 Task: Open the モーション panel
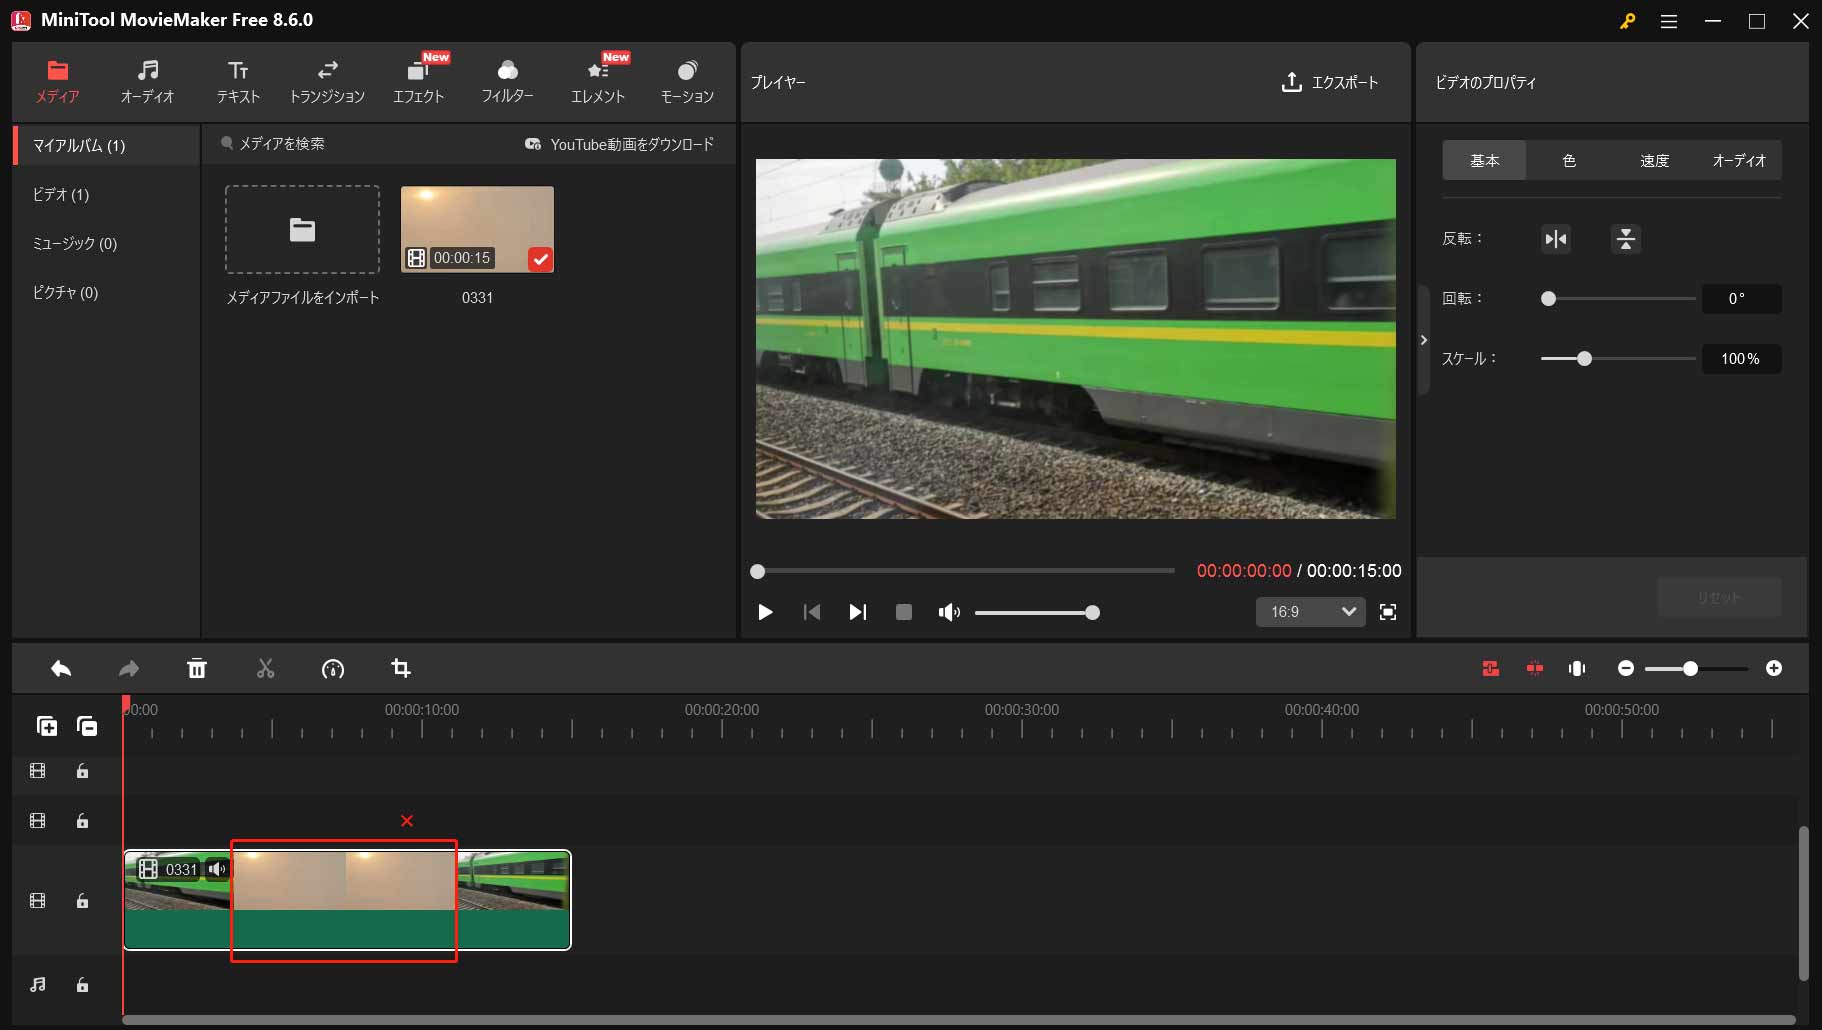tap(687, 80)
